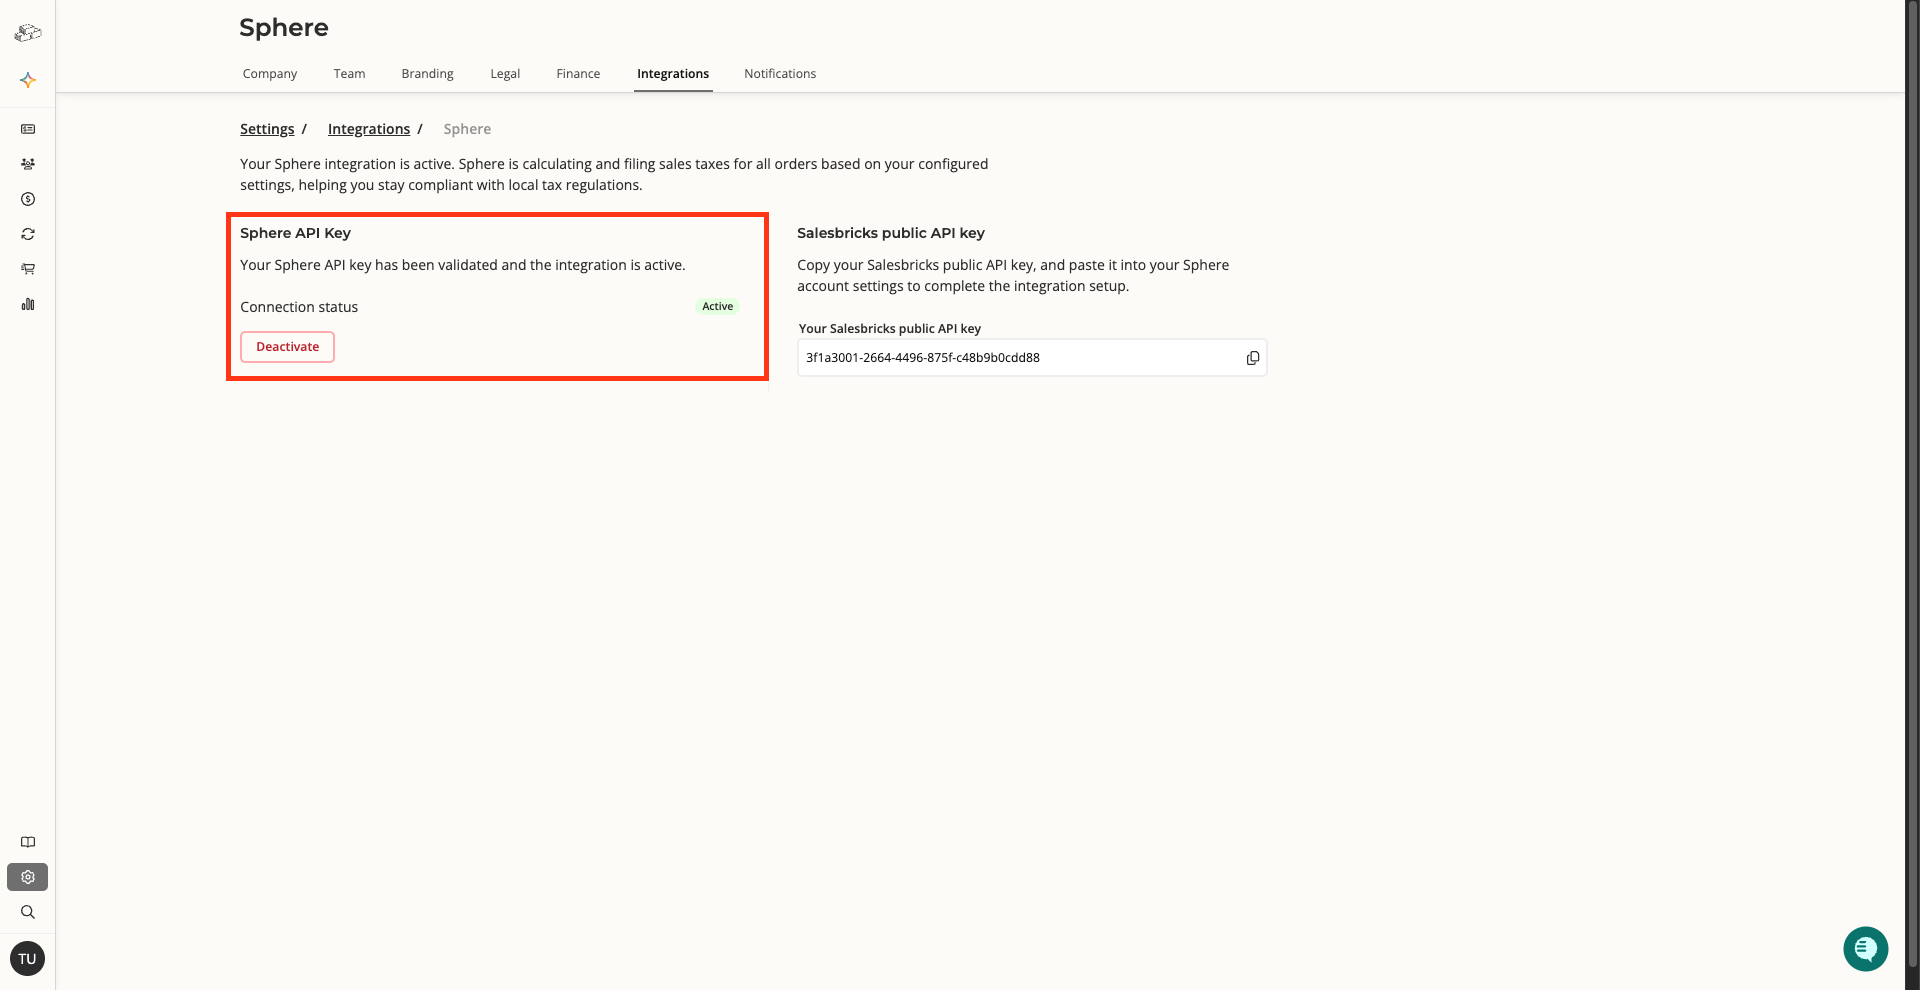Switch to the Finance tab
The height and width of the screenshot is (990, 1920).
tap(578, 74)
